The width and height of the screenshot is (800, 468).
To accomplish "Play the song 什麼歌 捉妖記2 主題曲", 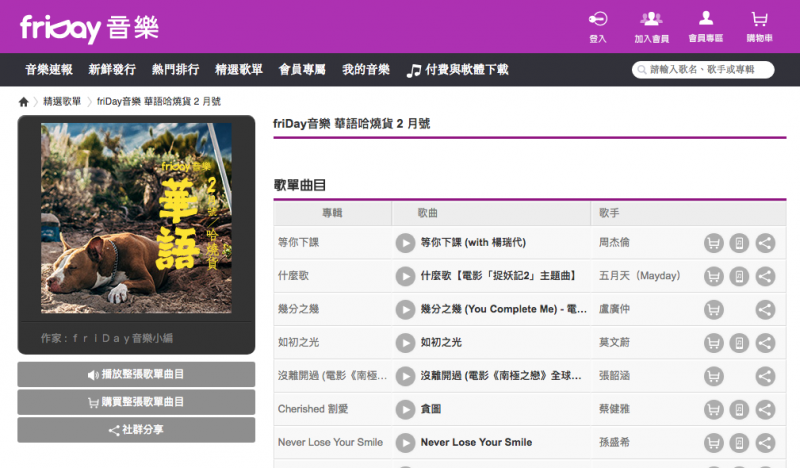I will point(405,276).
